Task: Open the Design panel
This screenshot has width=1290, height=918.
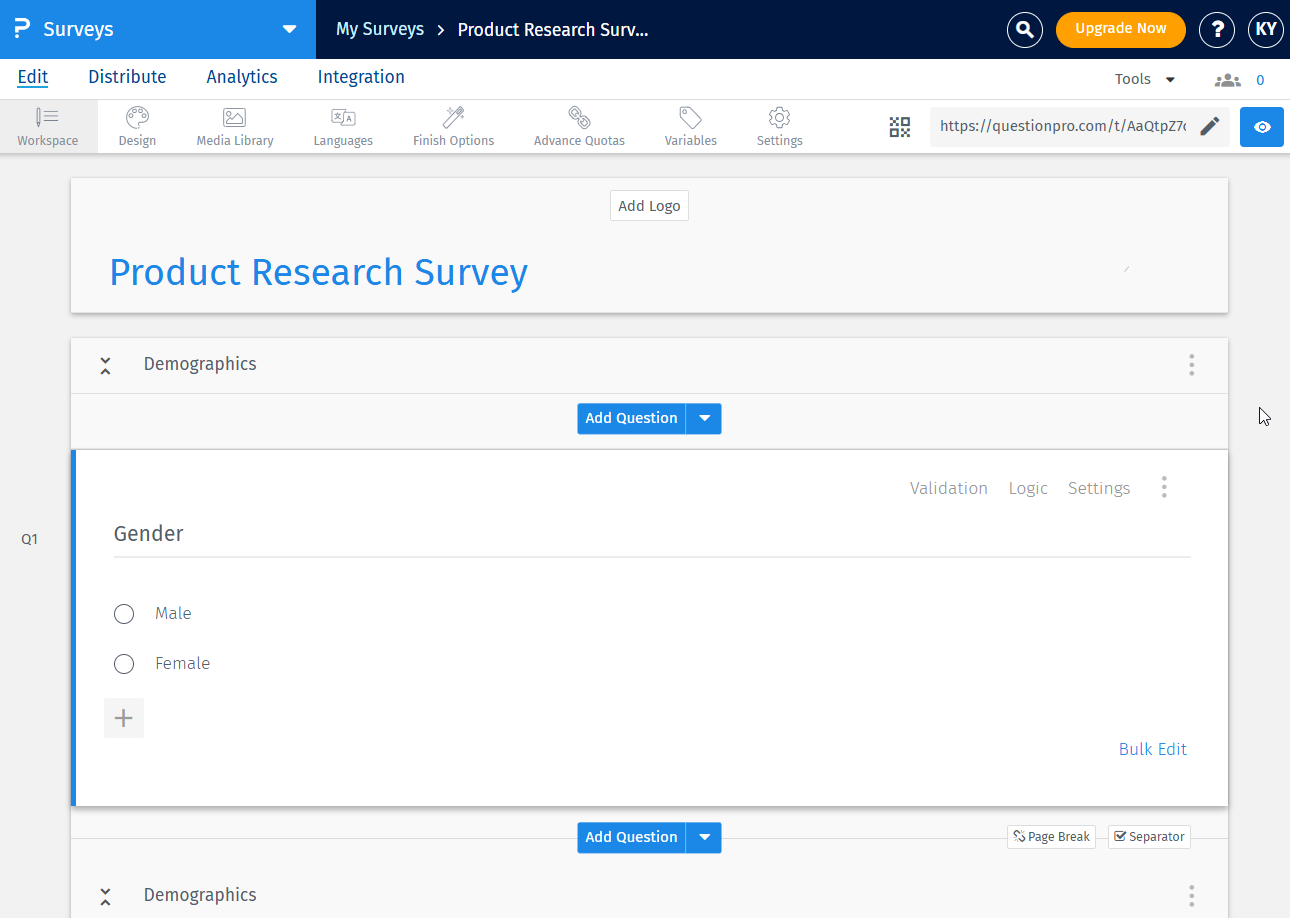Action: pos(137,126)
